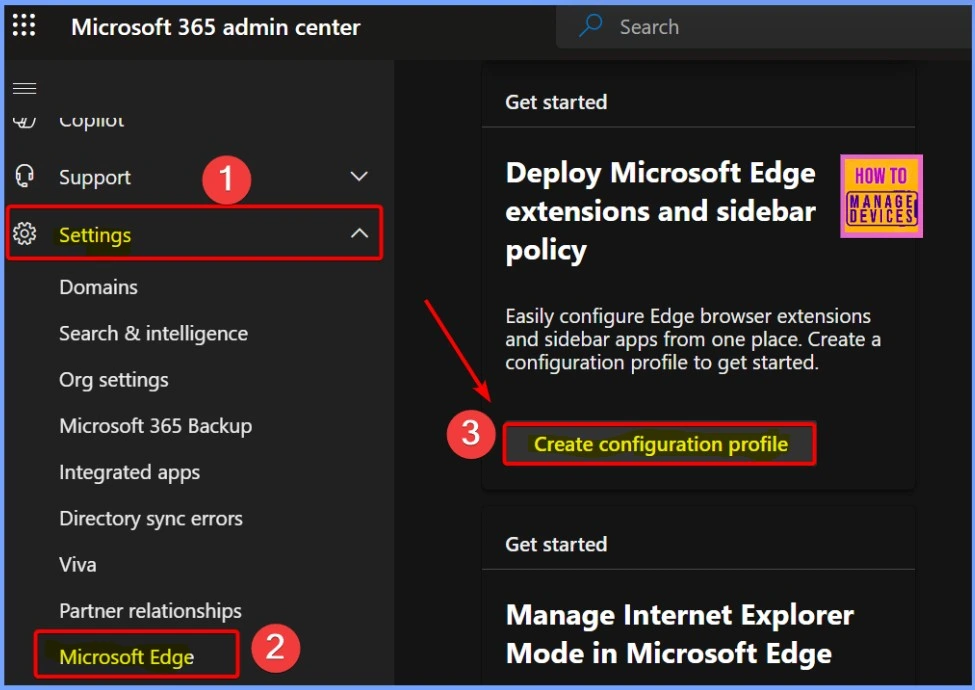
Task: Open Integrated apps page
Action: pyautogui.click(x=129, y=472)
